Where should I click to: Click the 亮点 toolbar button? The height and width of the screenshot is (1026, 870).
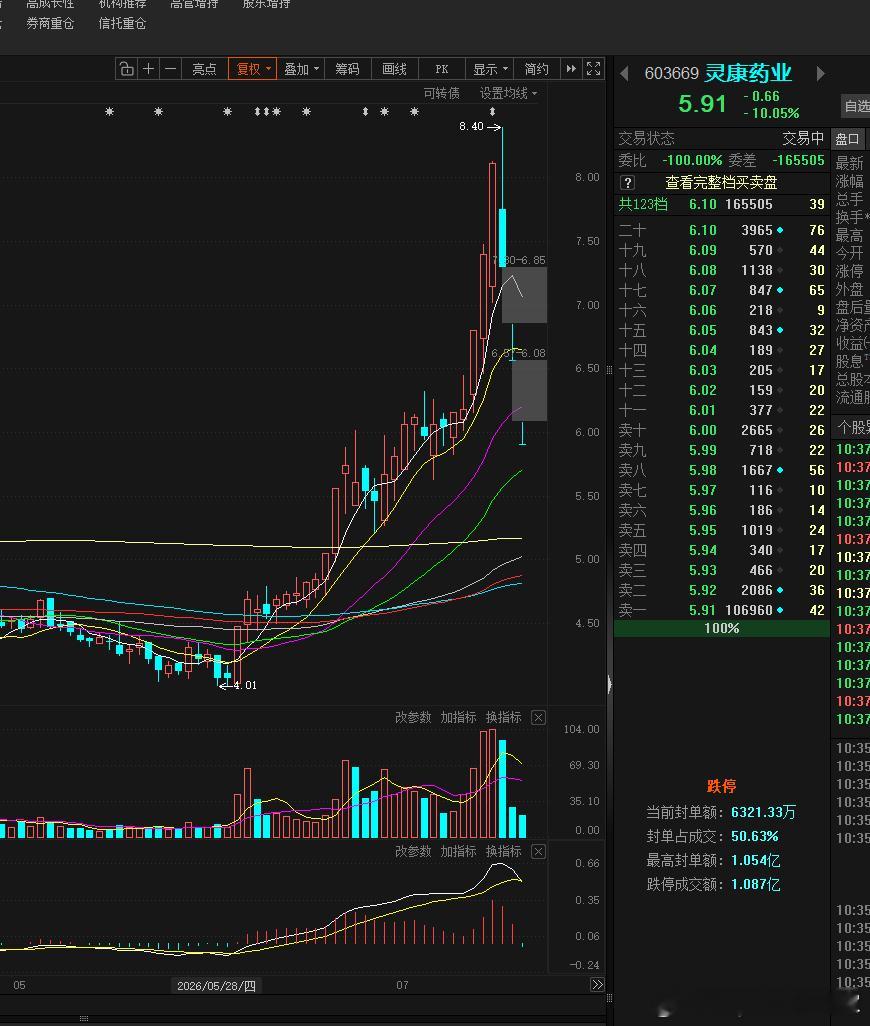click(204, 69)
